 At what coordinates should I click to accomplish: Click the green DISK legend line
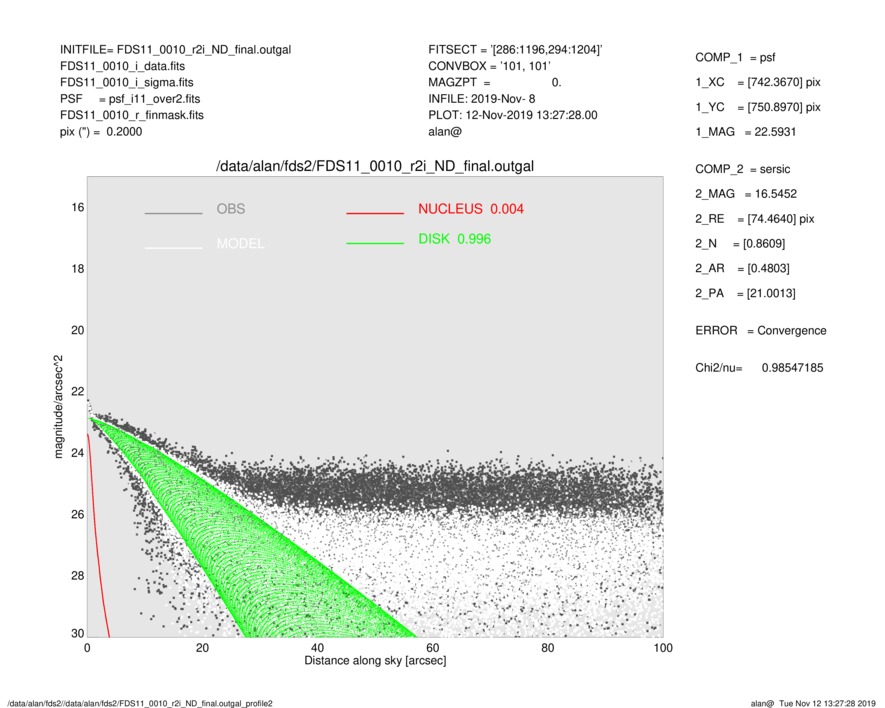point(375,243)
